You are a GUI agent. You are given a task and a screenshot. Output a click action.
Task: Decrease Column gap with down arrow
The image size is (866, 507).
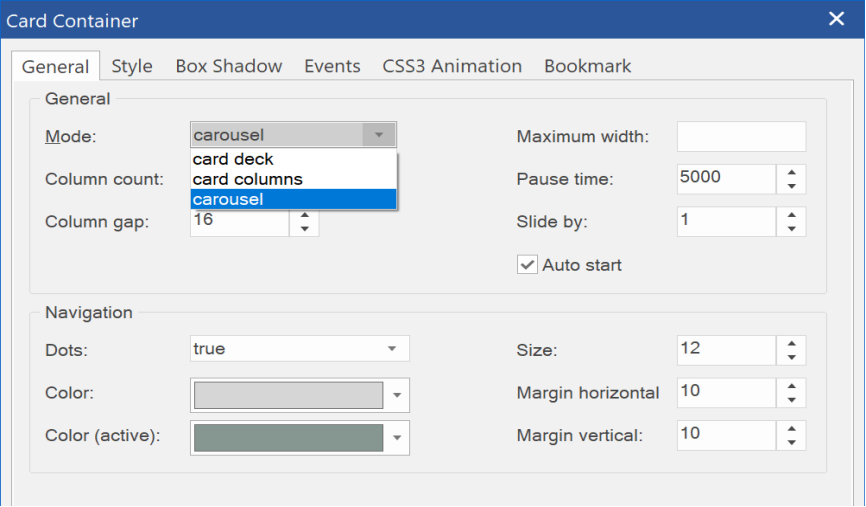coord(304,229)
